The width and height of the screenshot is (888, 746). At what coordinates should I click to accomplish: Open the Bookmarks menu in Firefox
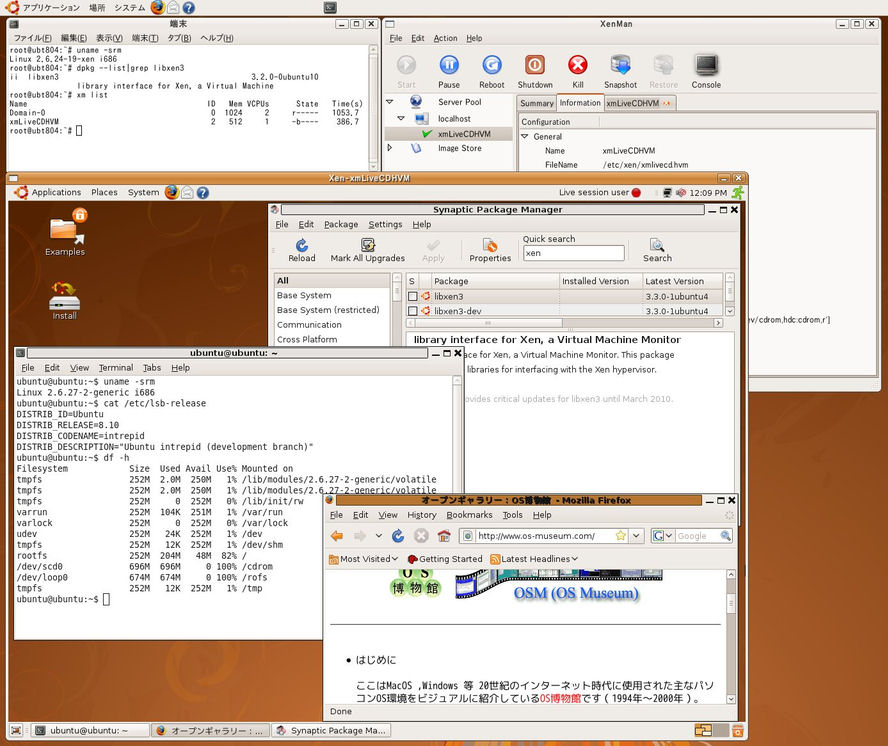point(469,515)
